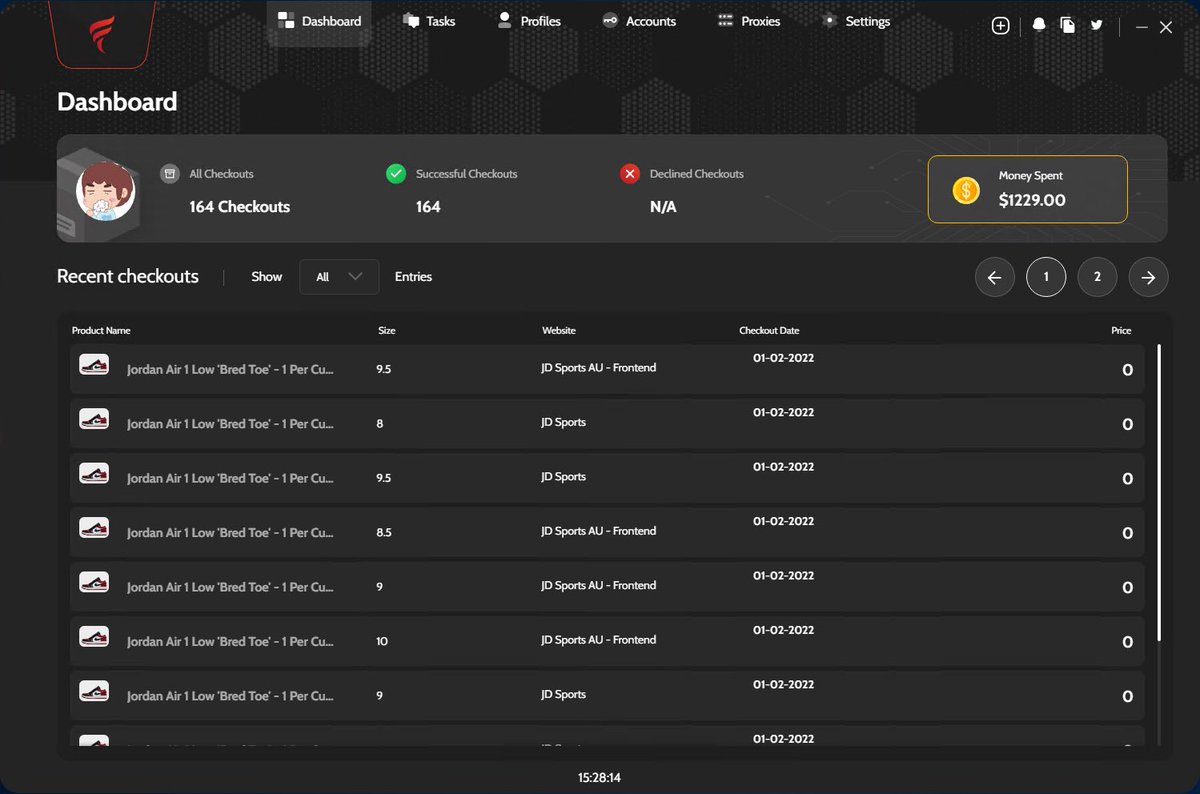Open the Settings tab
This screenshot has width=1200, height=794.
coord(856,21)
